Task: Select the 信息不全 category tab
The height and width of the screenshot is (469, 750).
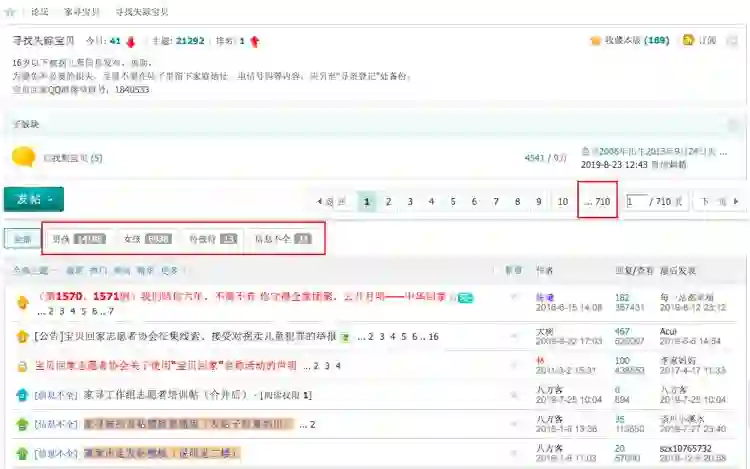Action: 283,239
